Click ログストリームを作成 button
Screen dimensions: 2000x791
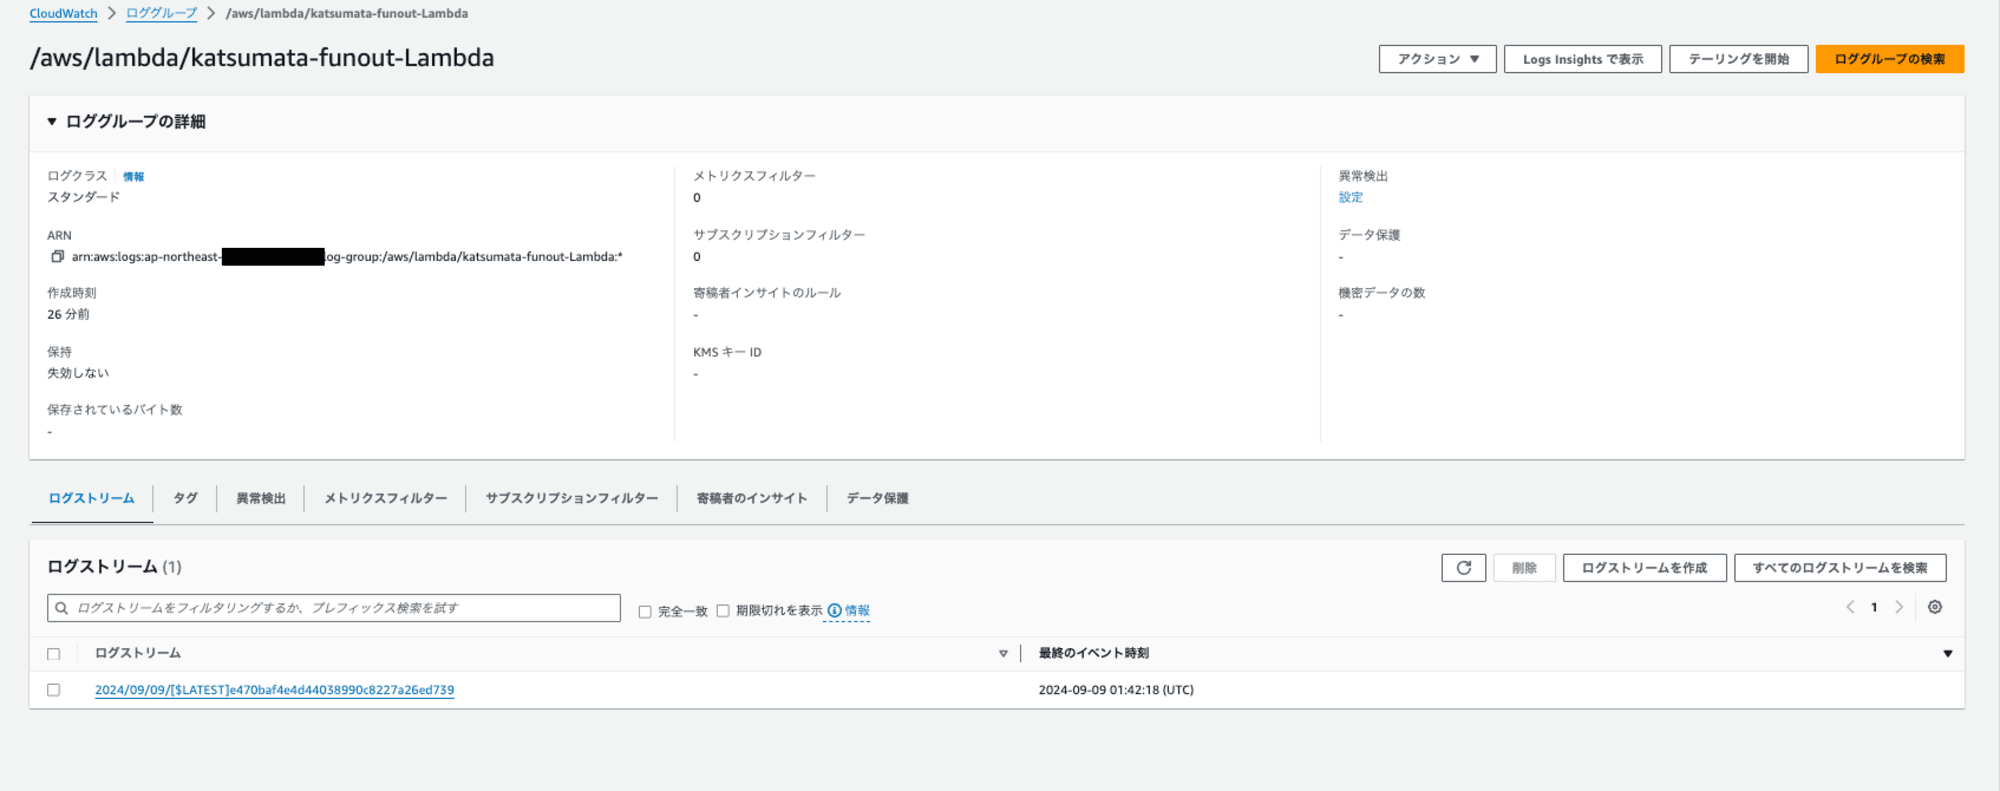[x=1644, y=568]
